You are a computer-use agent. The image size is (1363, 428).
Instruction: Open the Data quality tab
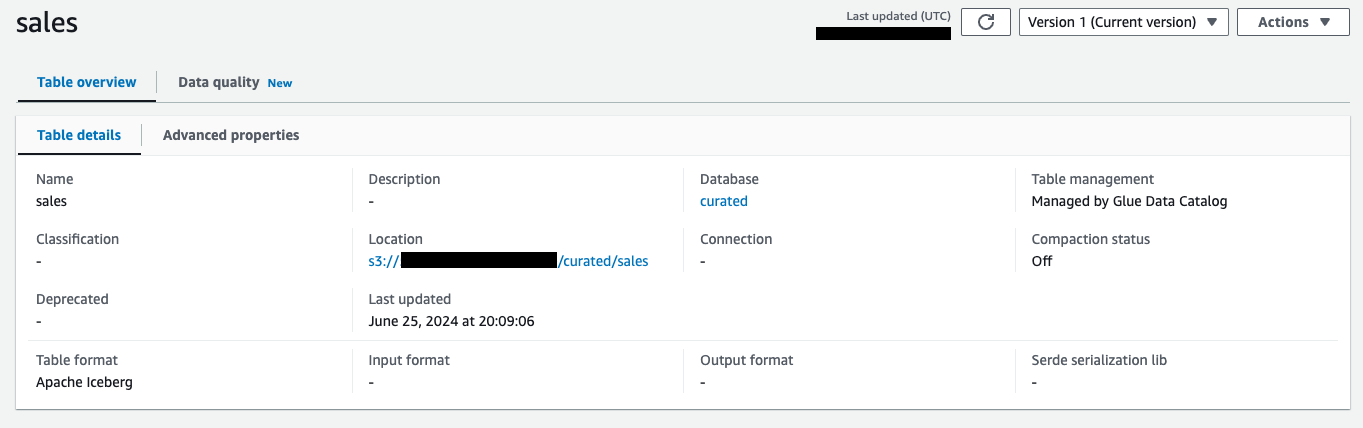(x=219, y=82)
